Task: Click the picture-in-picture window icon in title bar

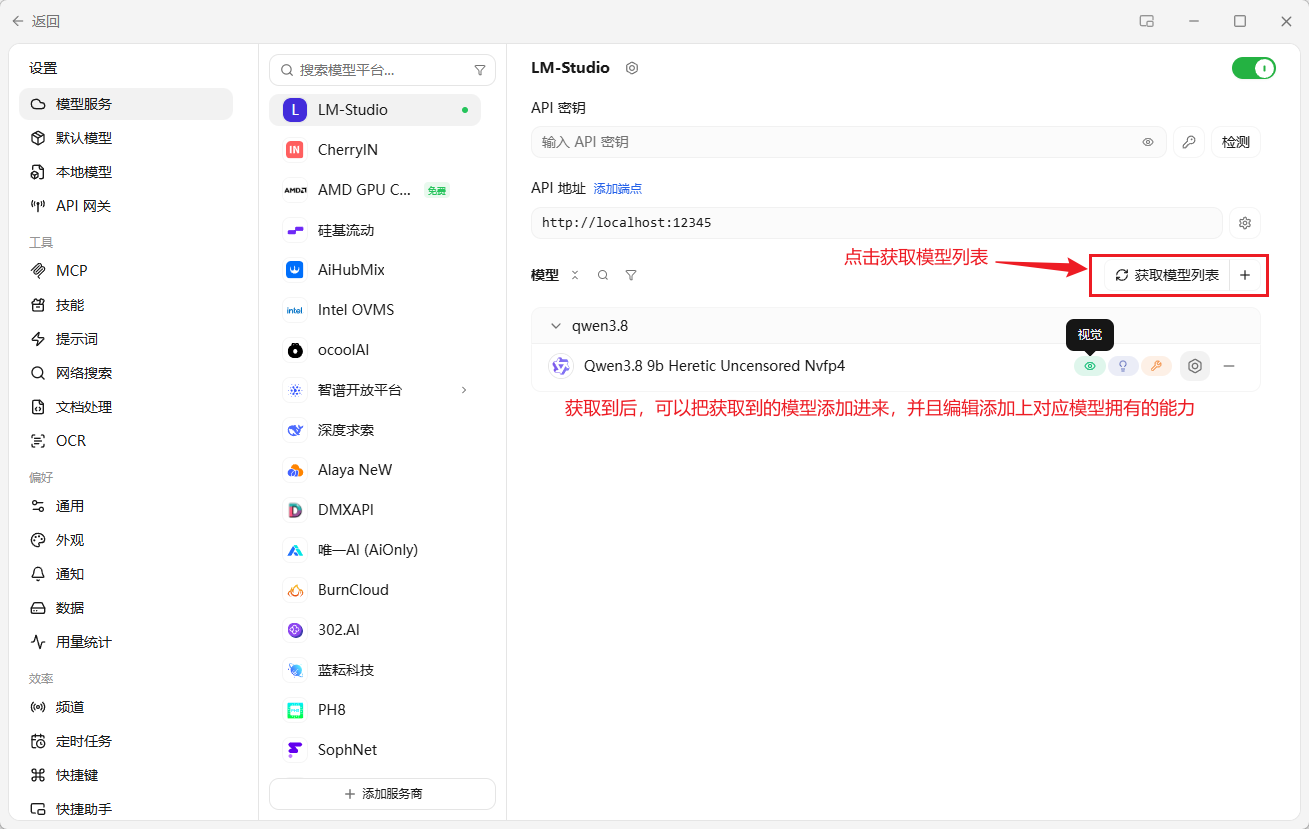Action: [x=1147, y=21]
